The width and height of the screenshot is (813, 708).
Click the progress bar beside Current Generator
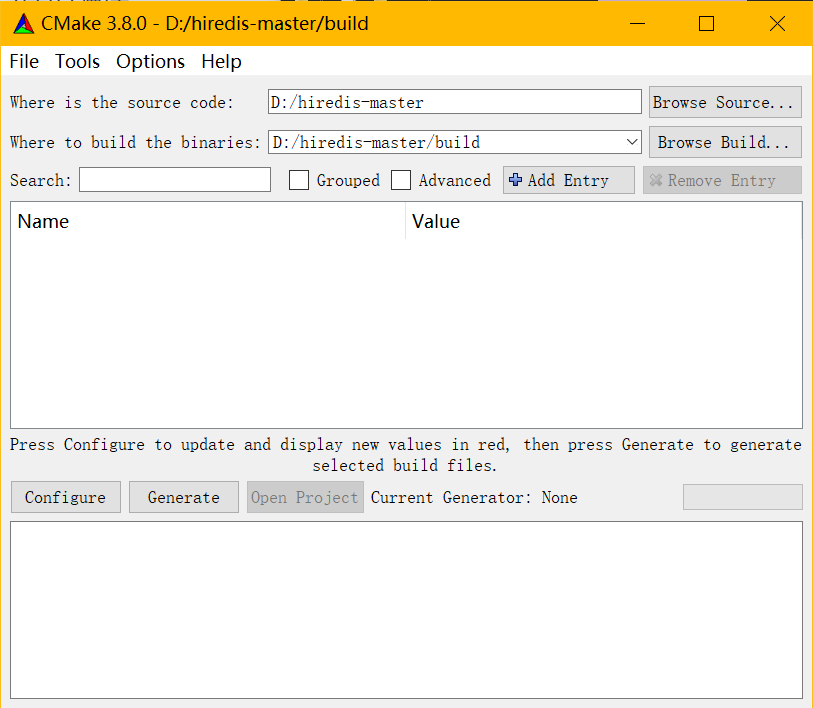(742, 497)
